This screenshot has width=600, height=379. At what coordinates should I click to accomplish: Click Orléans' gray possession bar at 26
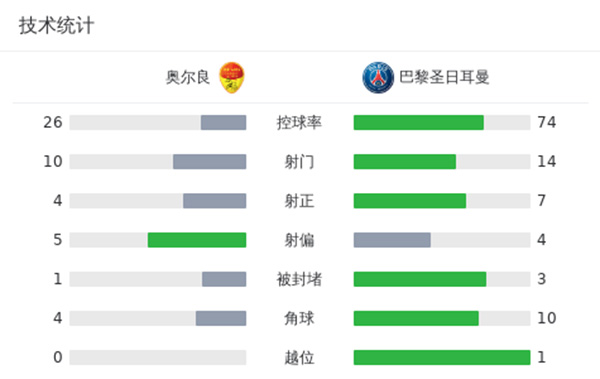(223, 123)
